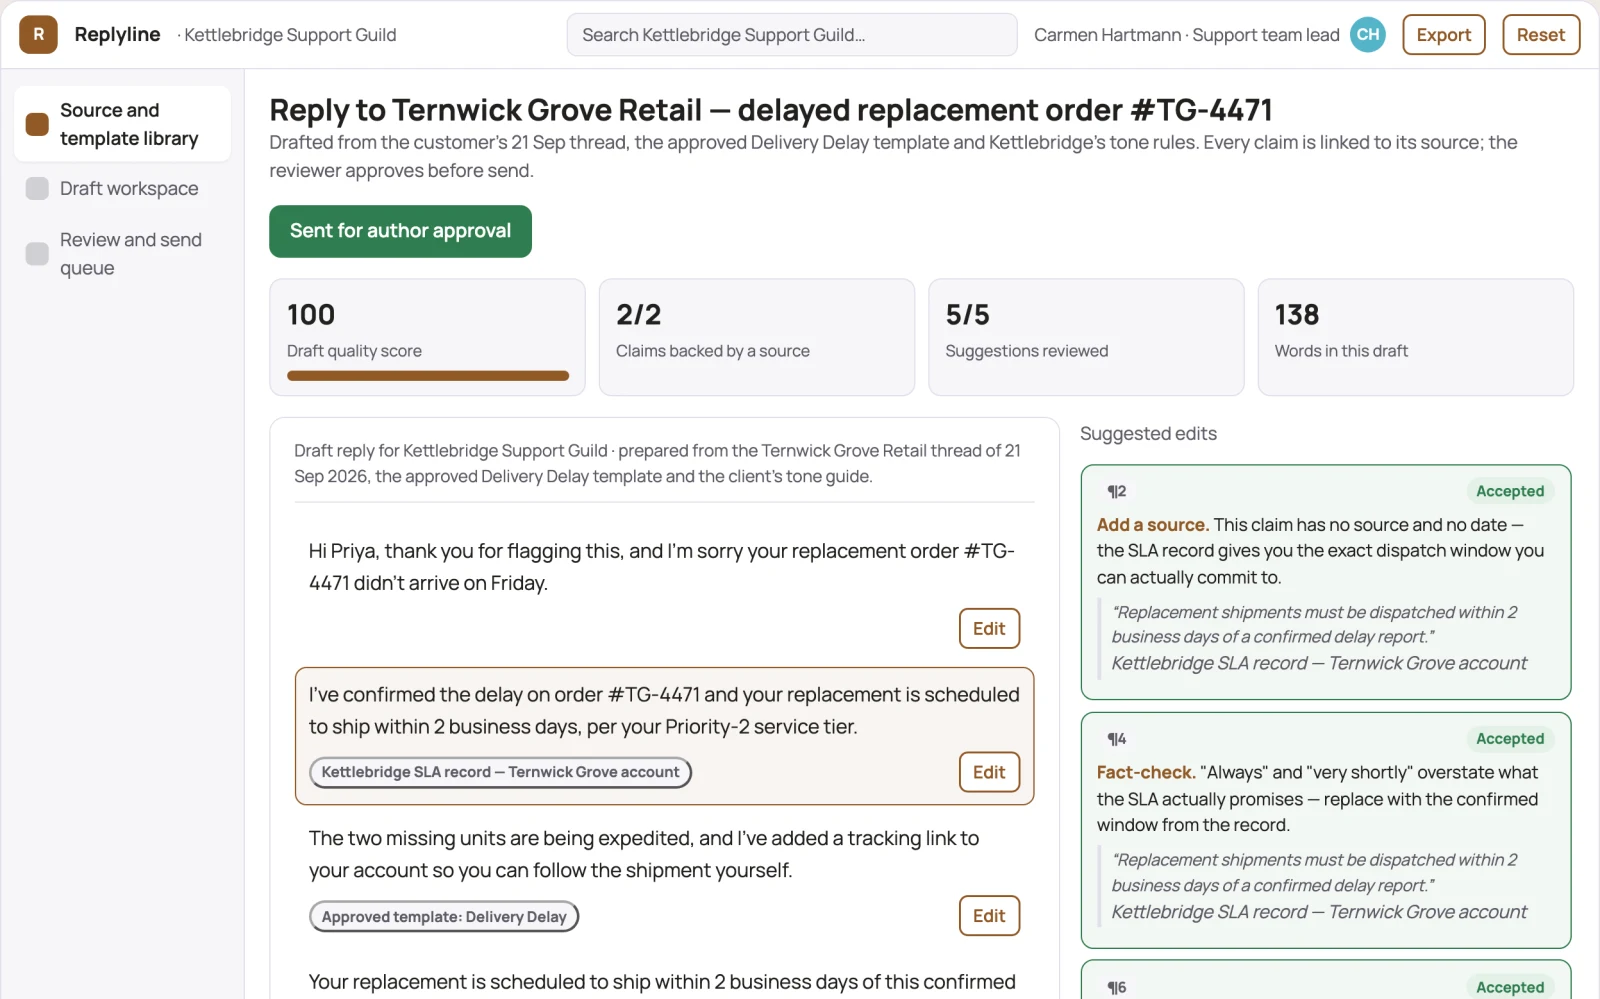Click the Source and template library marker icon
Image resolution: width=1600 pixels, height=999 pixels.
37,124
